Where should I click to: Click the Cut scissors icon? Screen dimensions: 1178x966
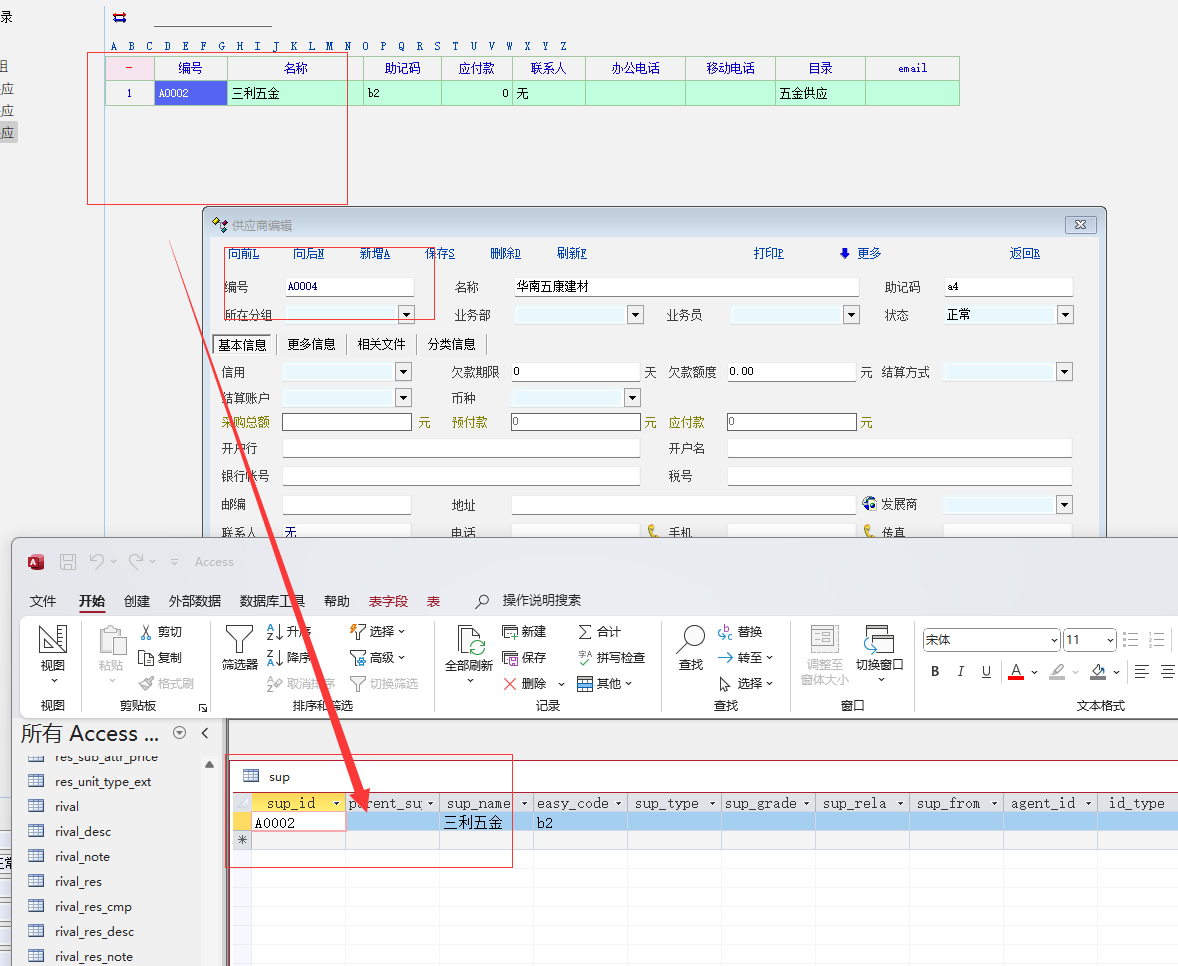pos(147,632)
